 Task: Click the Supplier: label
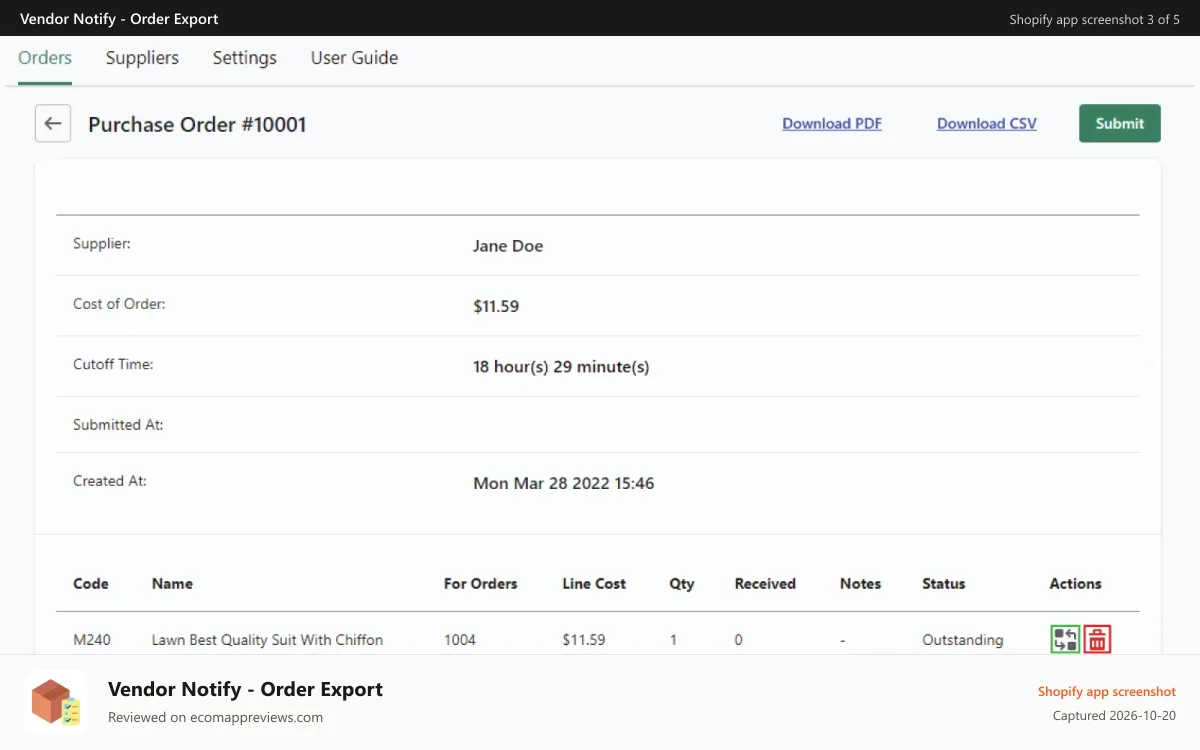pyautogui.click(x=102, y=244)
